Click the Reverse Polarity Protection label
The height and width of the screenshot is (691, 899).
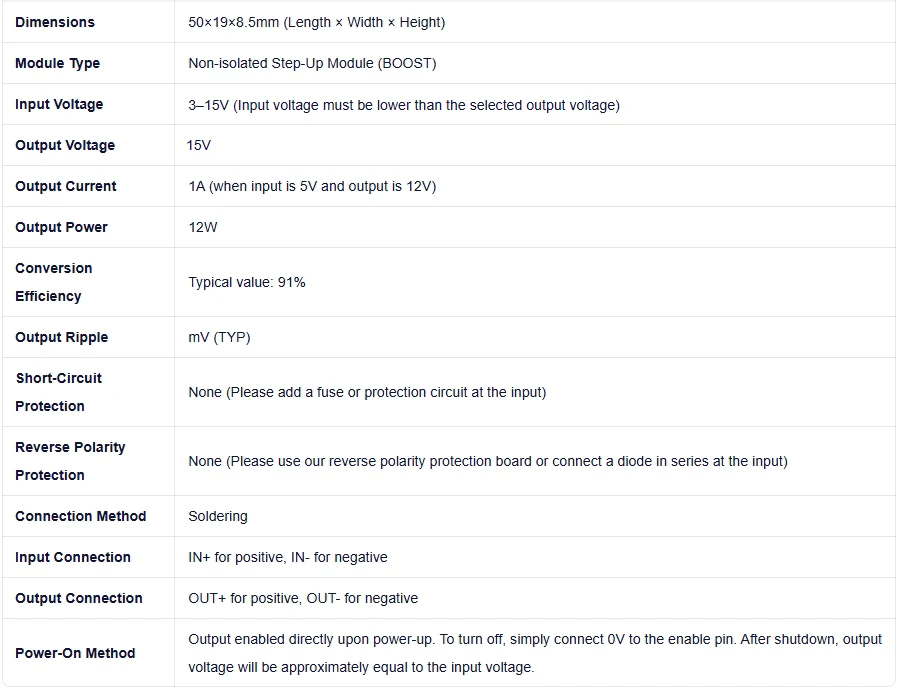[x=70, y=461]
